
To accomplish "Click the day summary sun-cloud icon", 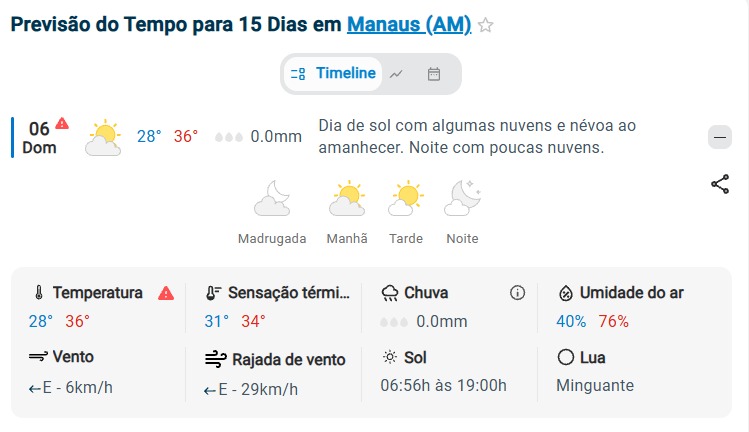I will pos(103,138).
